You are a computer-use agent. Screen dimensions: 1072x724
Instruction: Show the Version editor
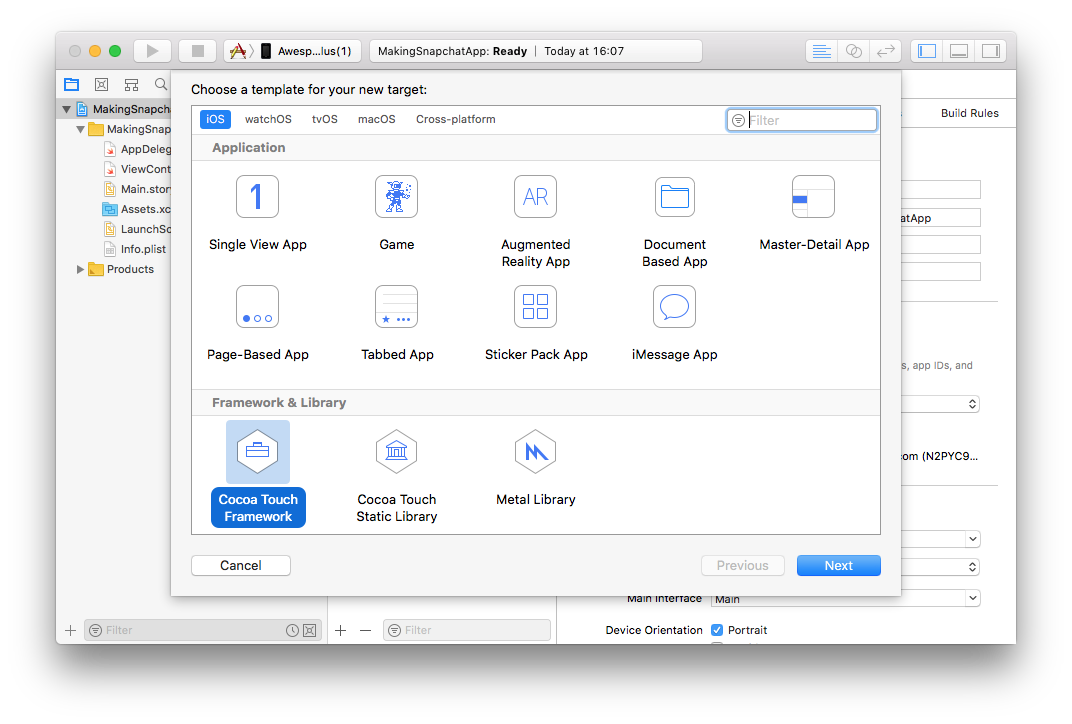point(885,51)
